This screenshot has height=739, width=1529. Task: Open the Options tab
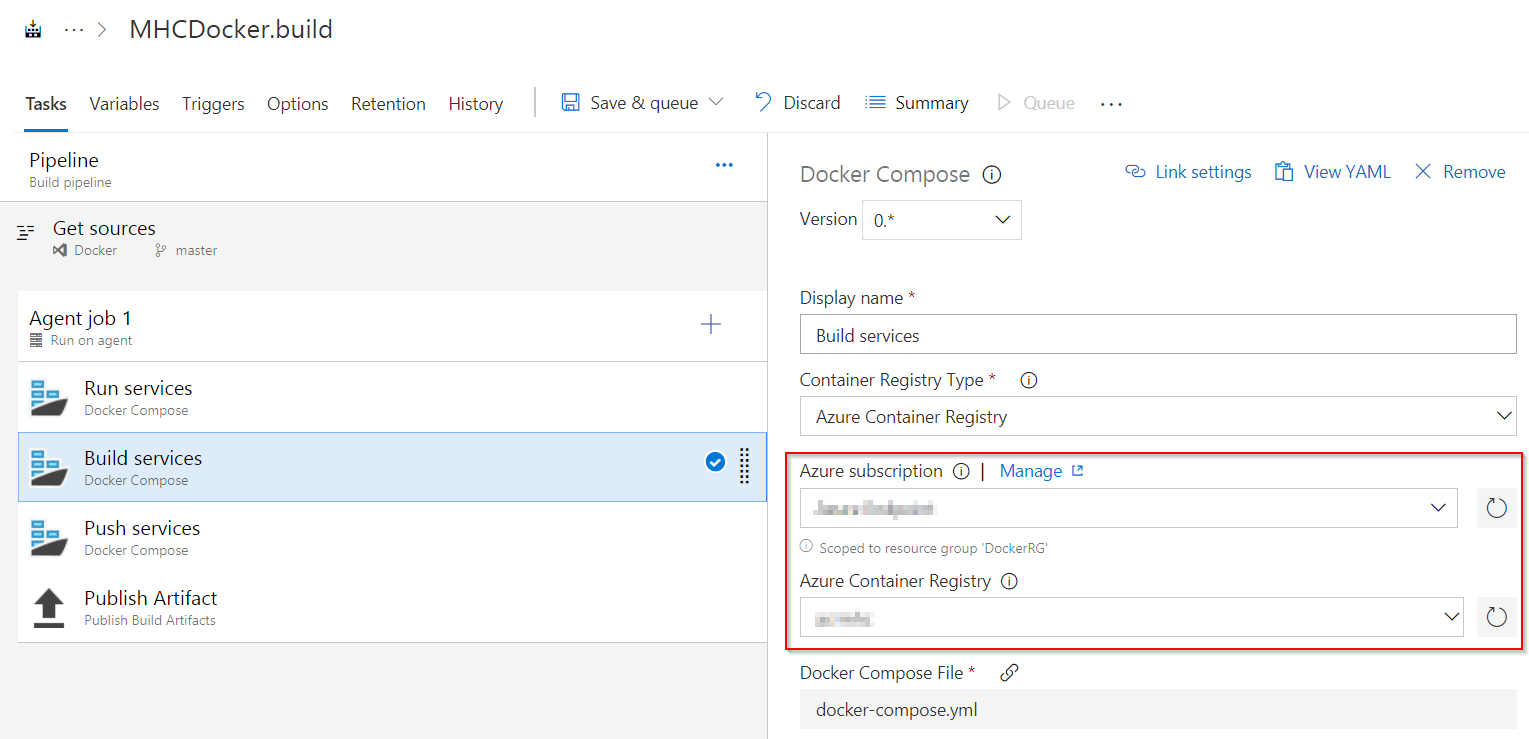point(298,104)
